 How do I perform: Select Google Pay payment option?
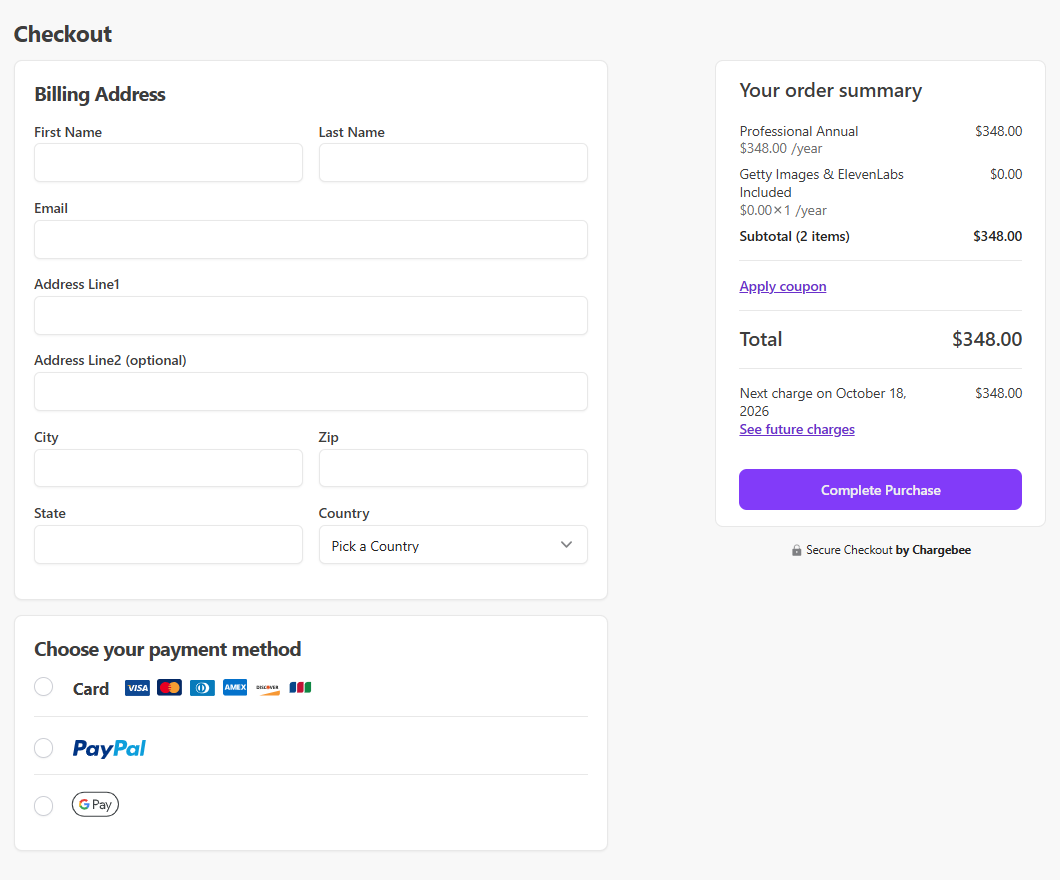click(x=43, y=805)
